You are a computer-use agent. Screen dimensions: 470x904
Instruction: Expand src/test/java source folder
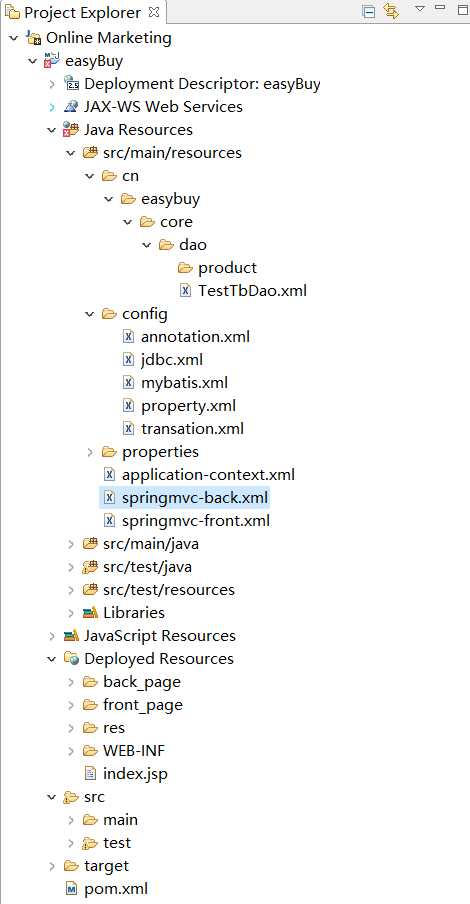click(71, 567)
